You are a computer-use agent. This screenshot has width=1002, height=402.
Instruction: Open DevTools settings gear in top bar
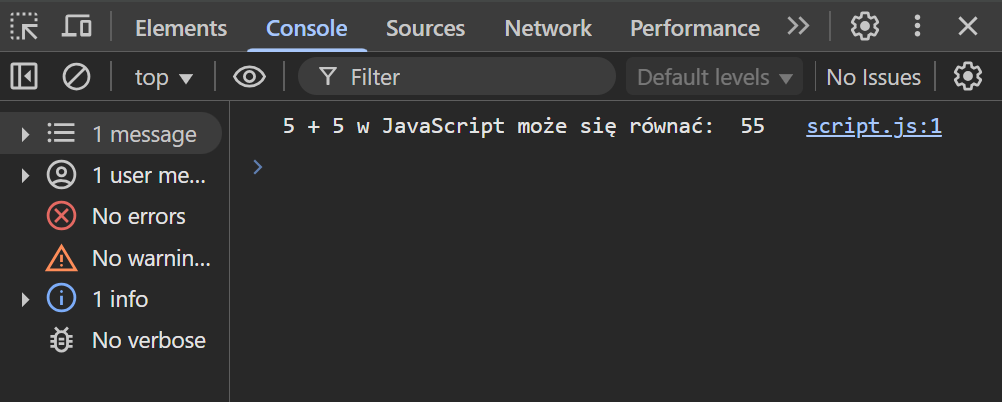(x=865, y=27)
